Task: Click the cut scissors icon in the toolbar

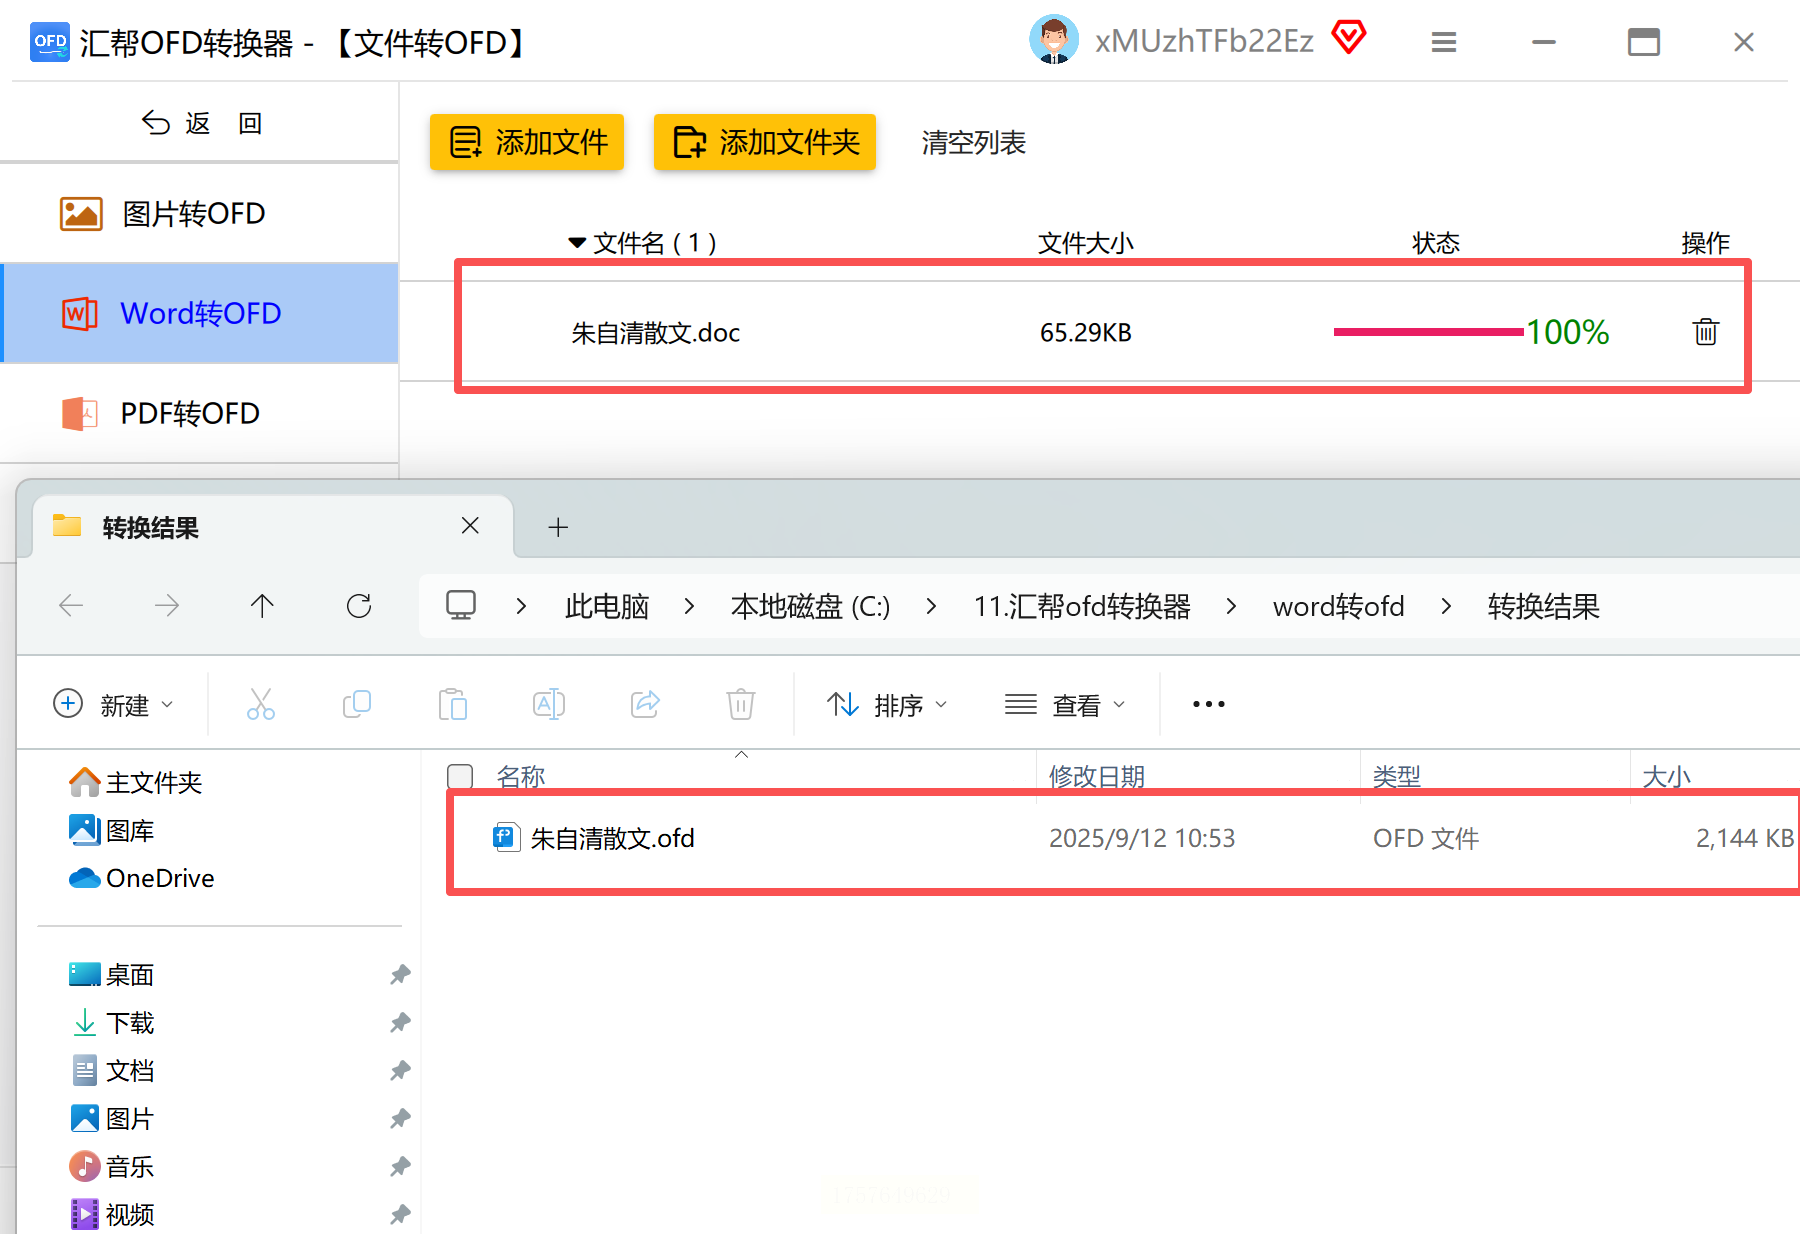Action: (261, 704)
